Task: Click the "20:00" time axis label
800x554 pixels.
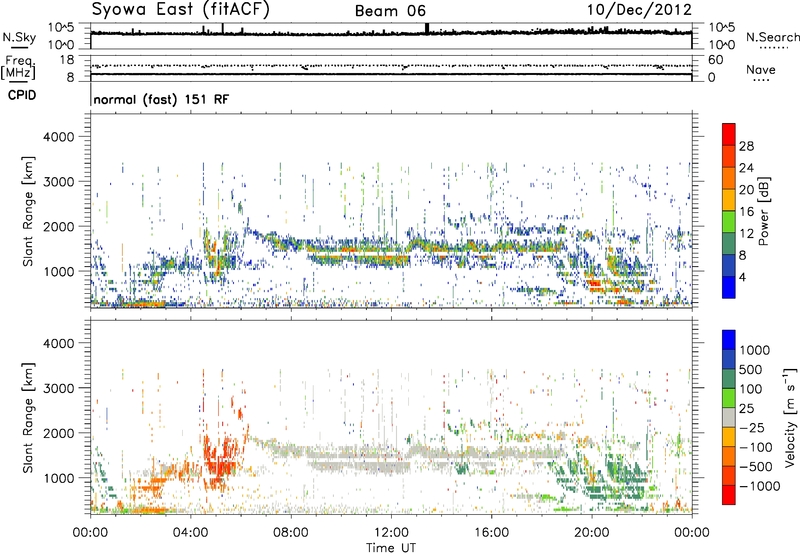Action: (x=591, y=533)
